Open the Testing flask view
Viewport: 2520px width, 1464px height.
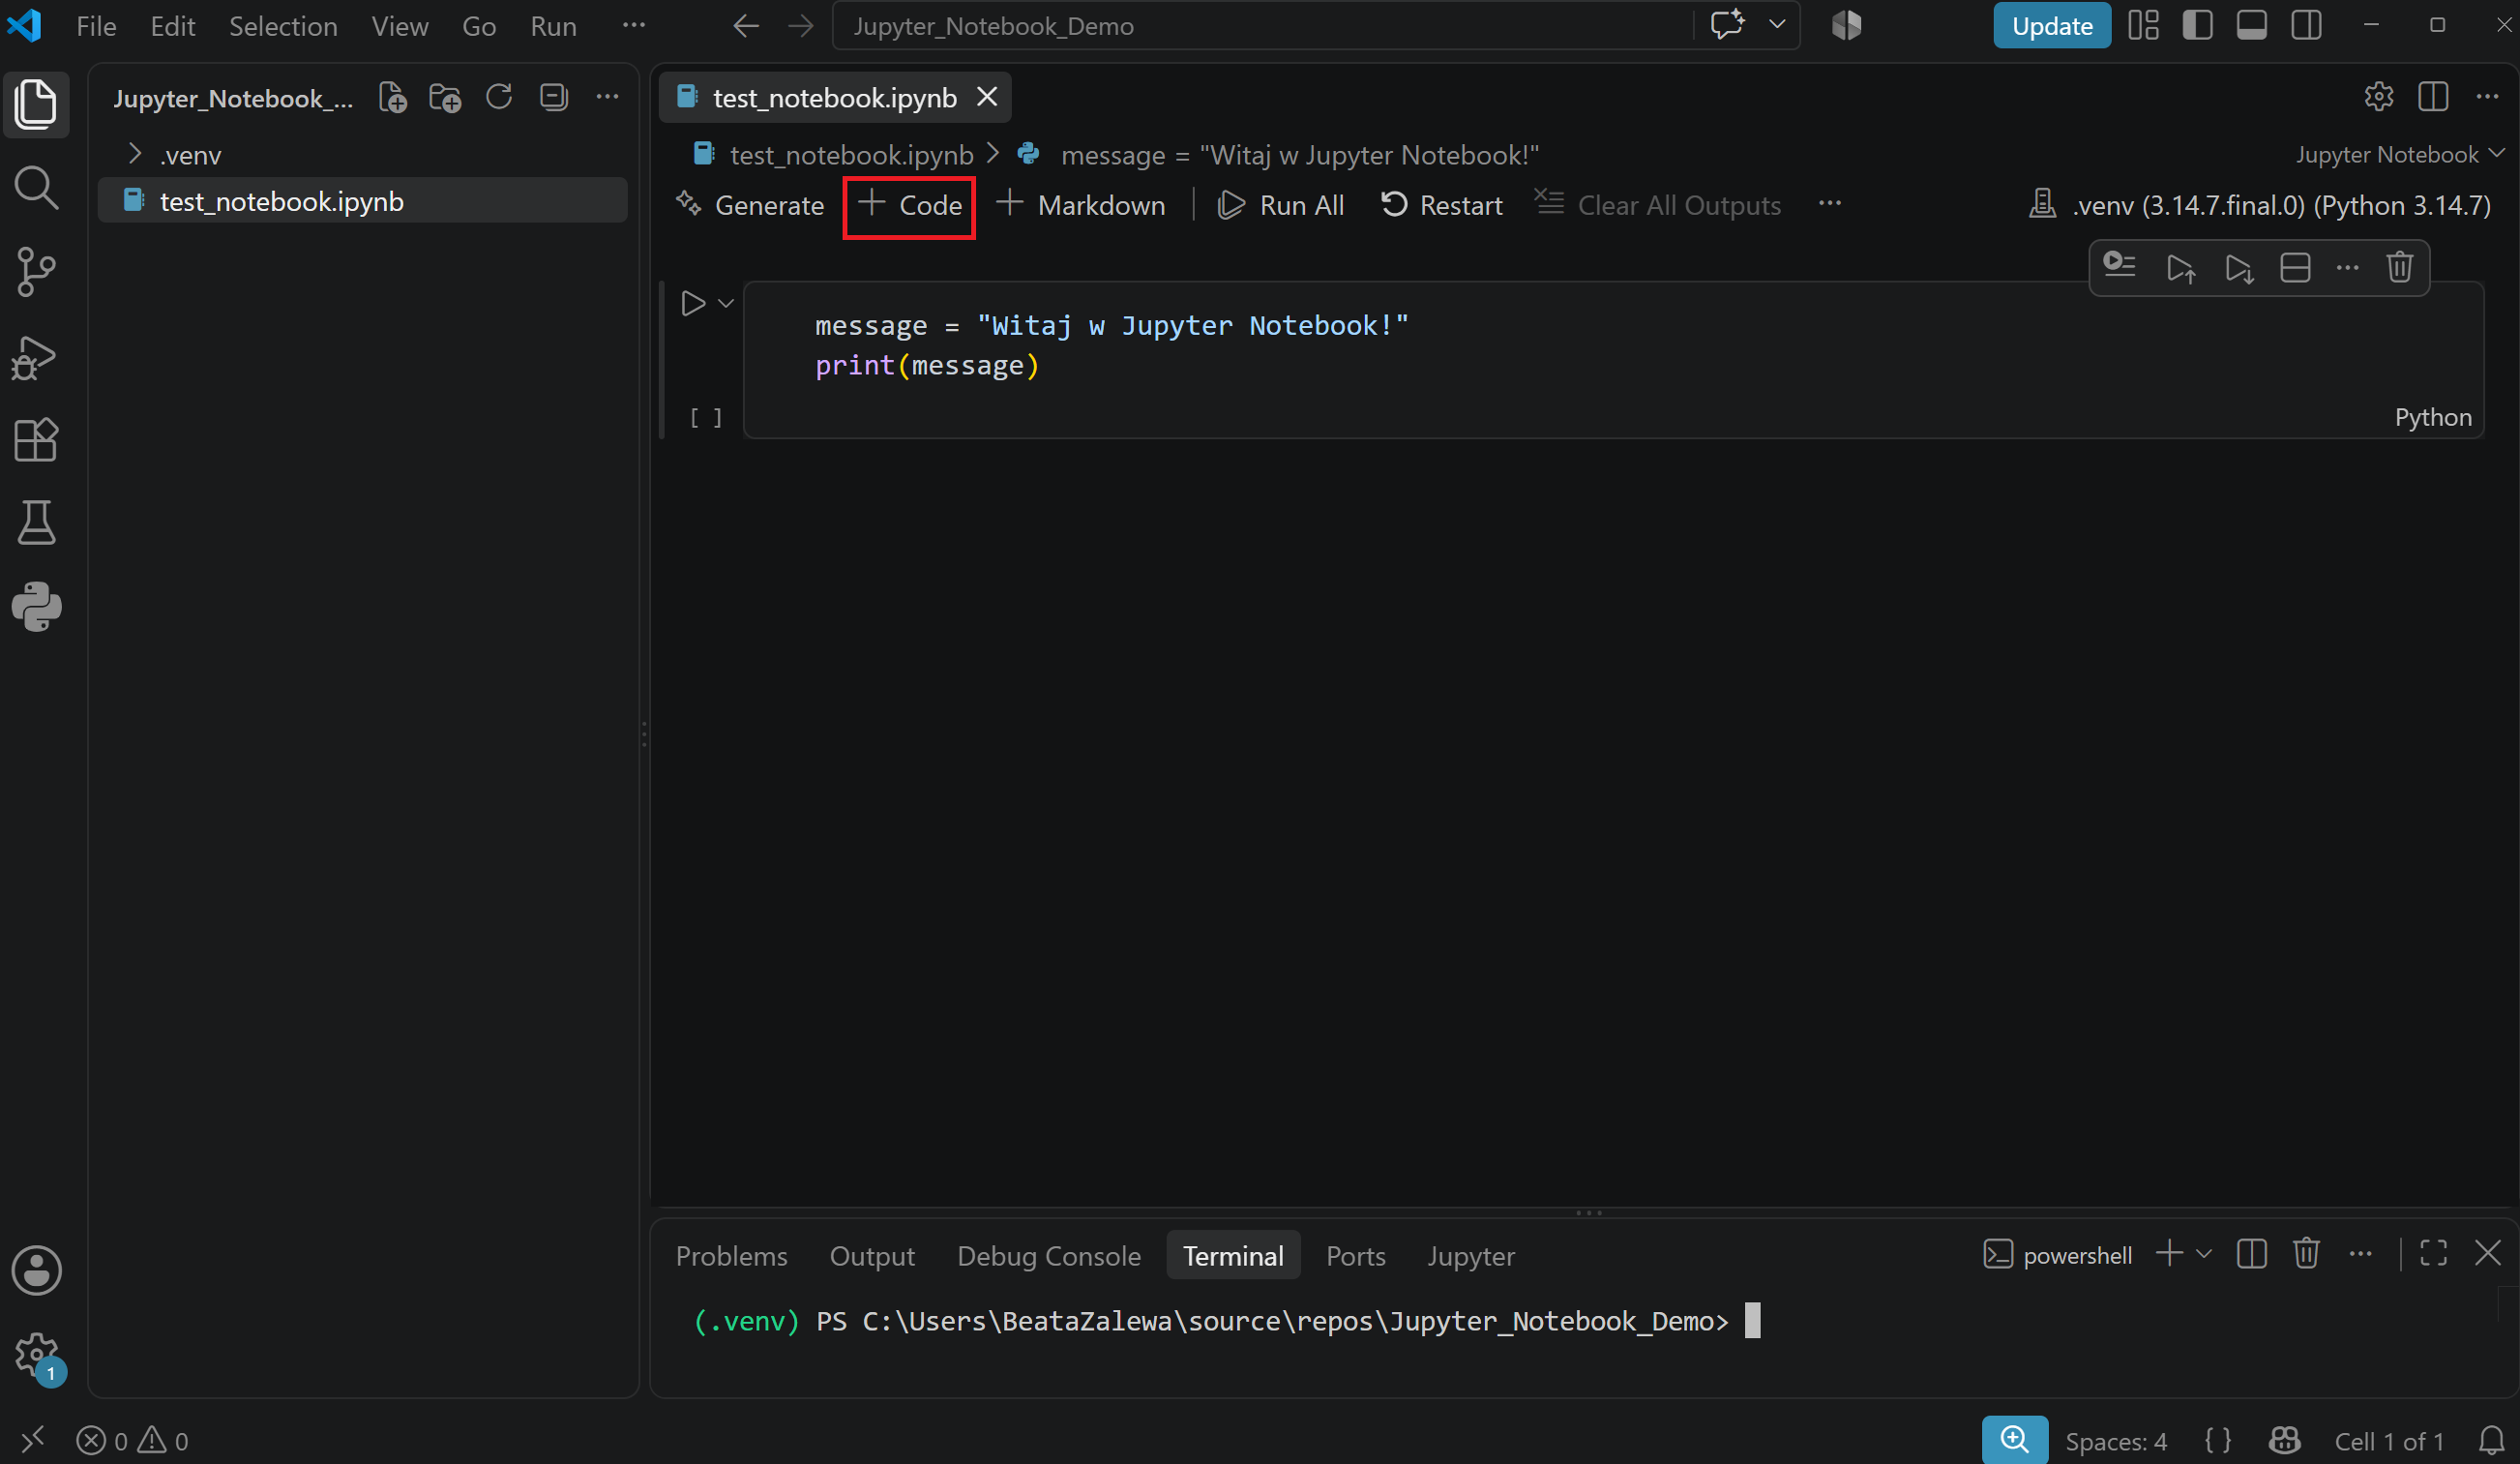[x=36, y=523]
